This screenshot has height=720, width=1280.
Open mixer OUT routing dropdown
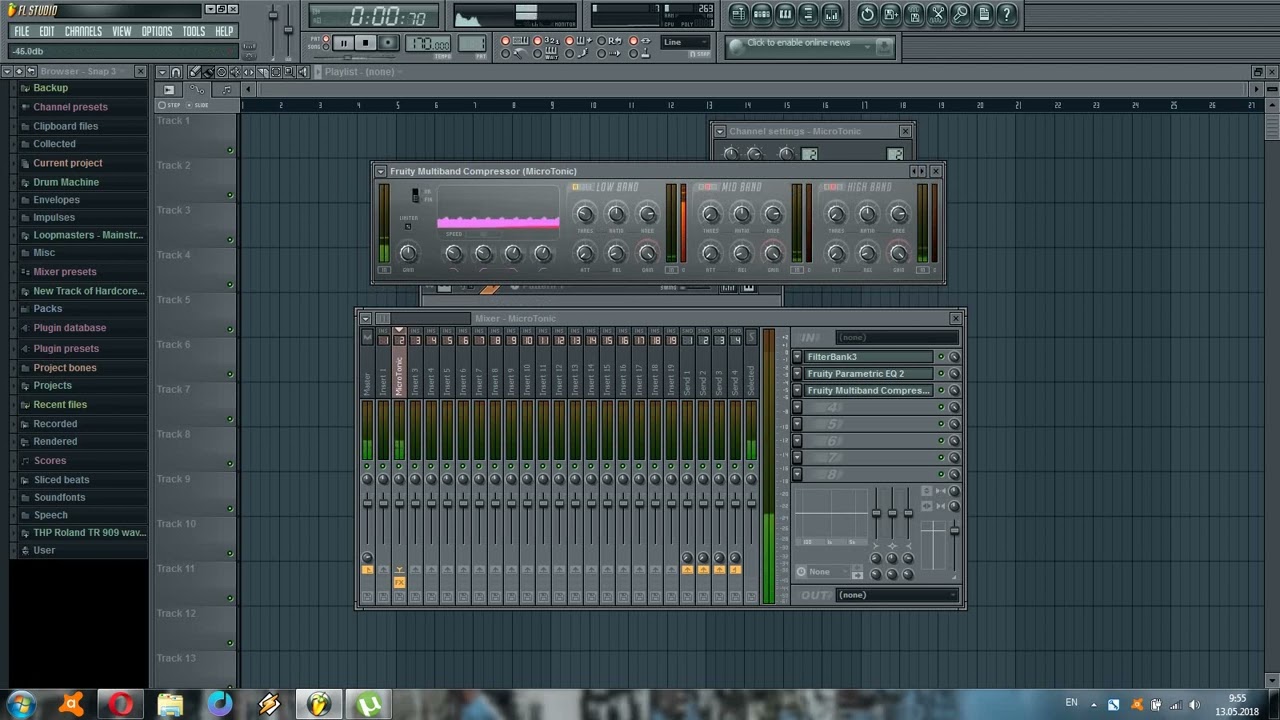click(x=897, y=595)
